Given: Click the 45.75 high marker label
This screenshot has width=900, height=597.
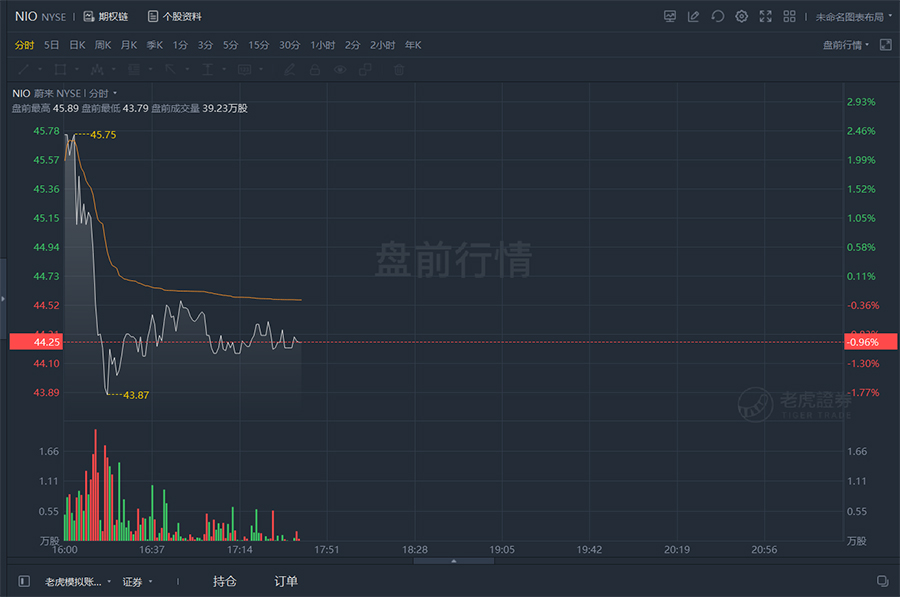Looking at the screenshot, I should click(x=103, y=135).
